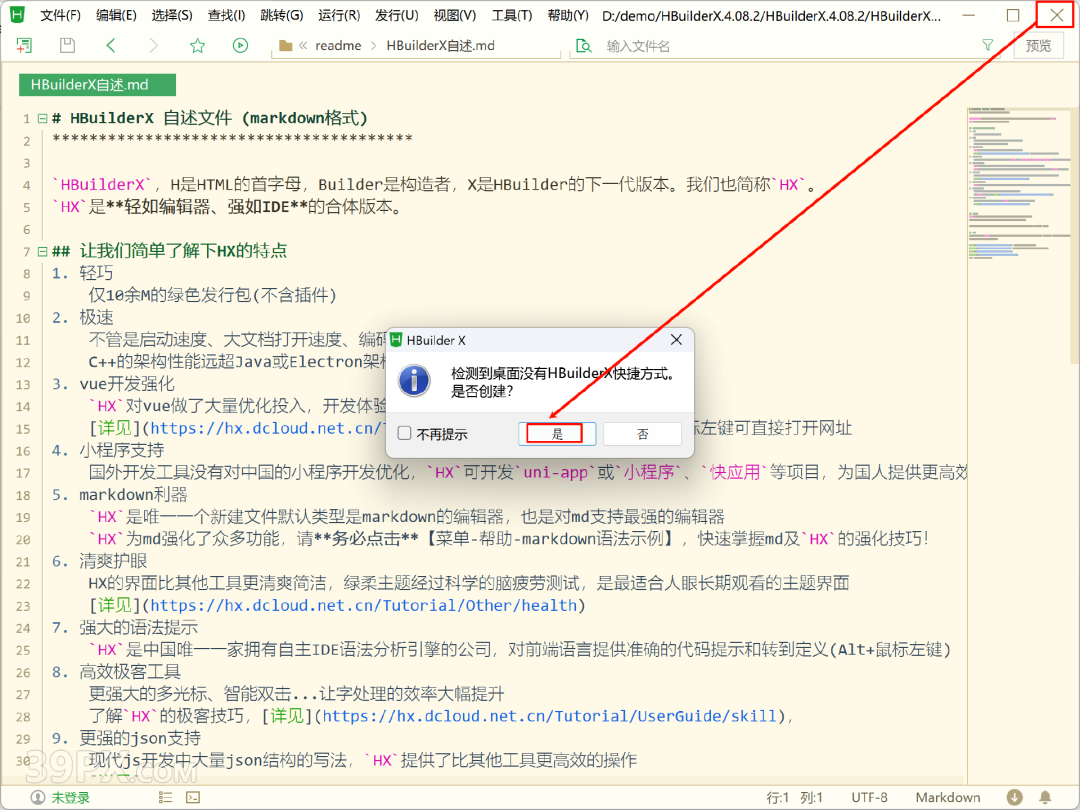Viewport: 1080px width, 810px height.
Task: Click the outline list icon in the status bar
Action: coord(165,797)
